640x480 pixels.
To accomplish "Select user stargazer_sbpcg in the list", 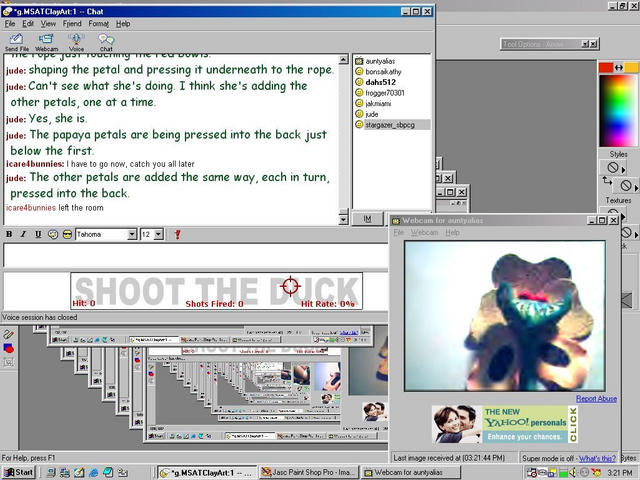I will [390, 125].
